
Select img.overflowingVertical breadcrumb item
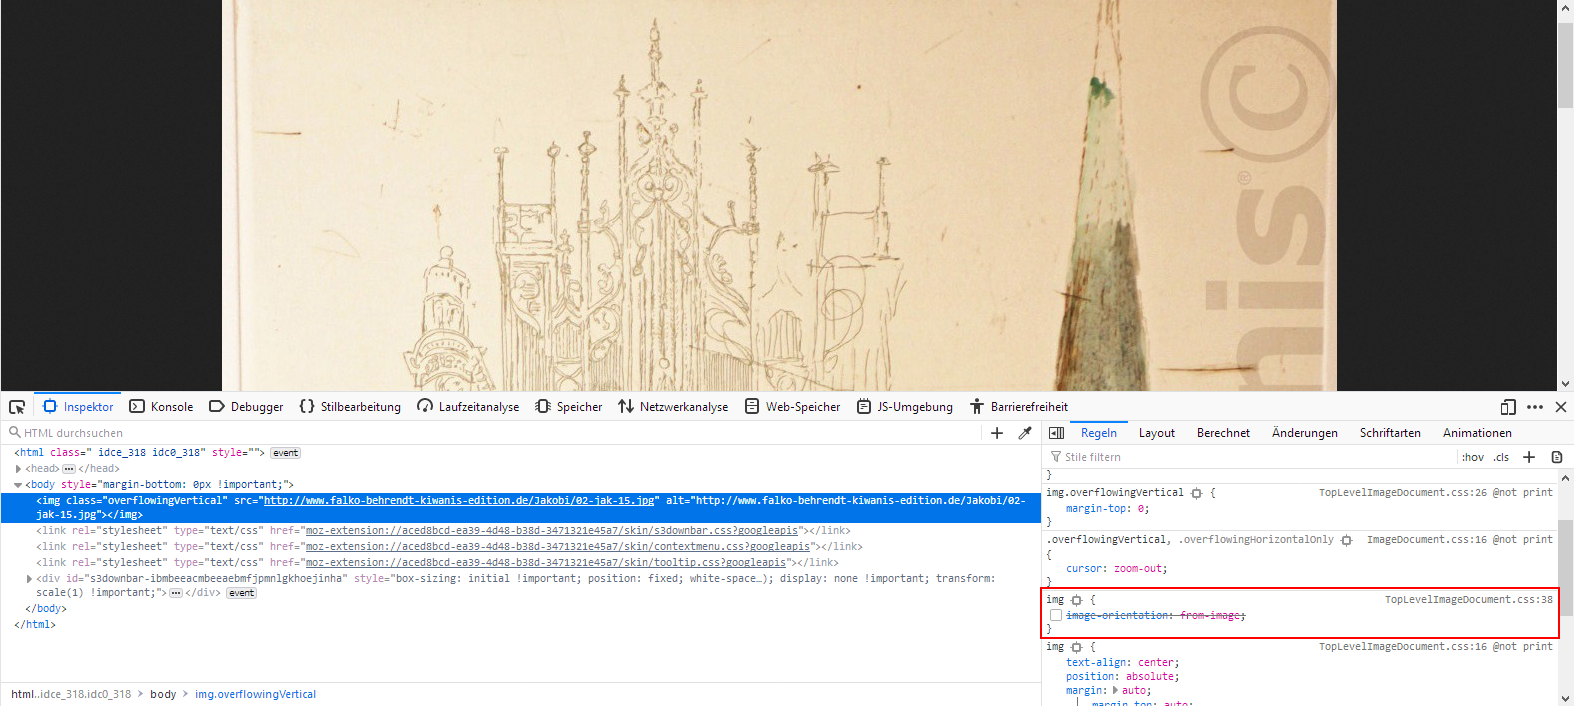(x=255, y=694)
